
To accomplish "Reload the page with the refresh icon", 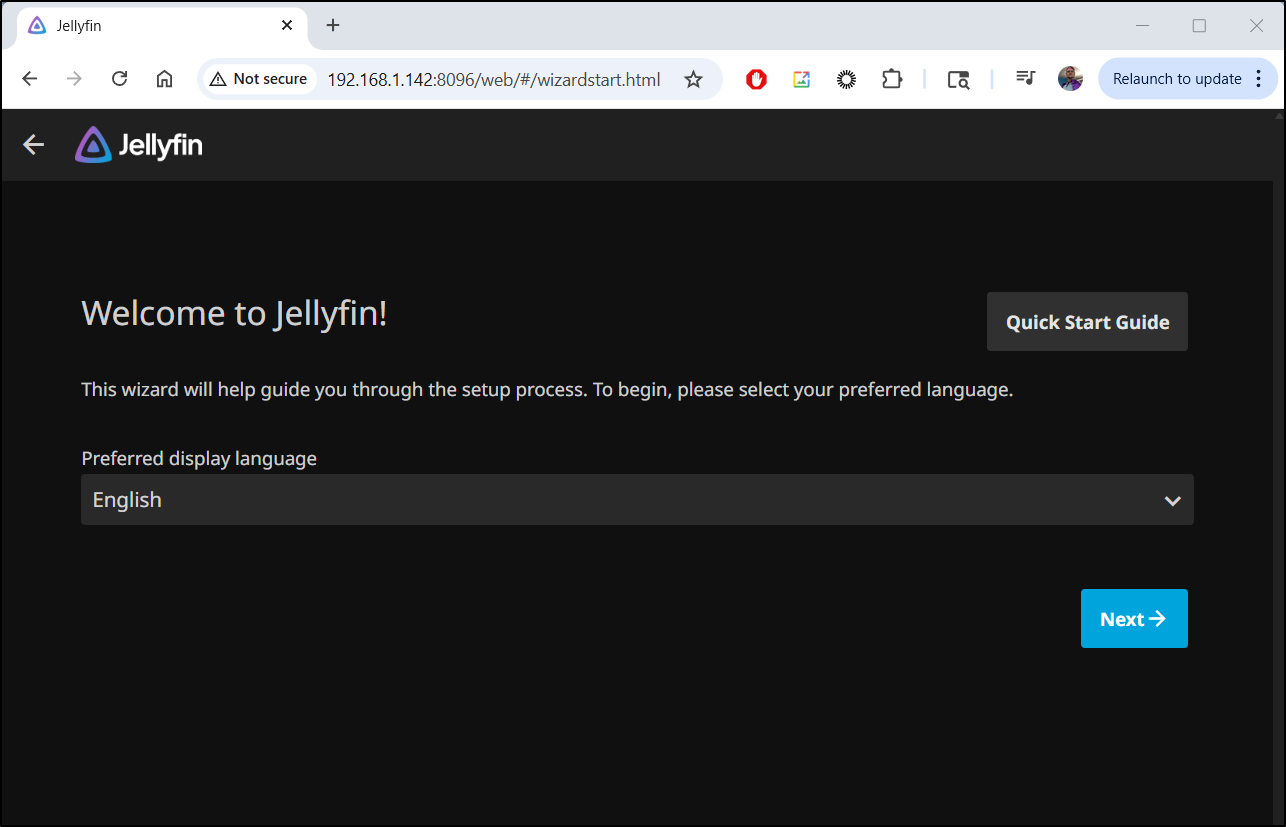I will point(119,79).
